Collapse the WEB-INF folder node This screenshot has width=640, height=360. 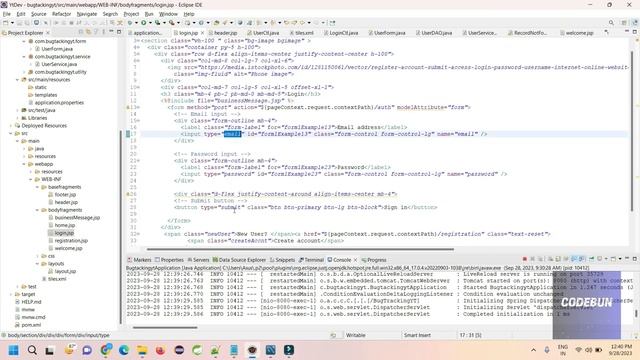point(31,179)
